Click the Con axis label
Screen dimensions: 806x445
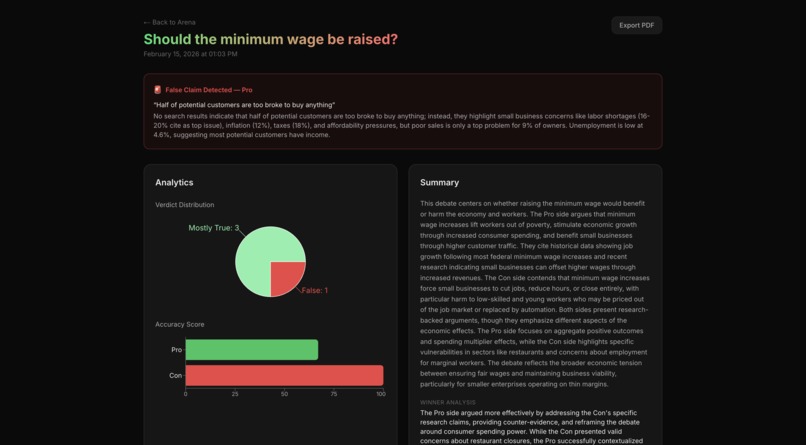point(175,376)
